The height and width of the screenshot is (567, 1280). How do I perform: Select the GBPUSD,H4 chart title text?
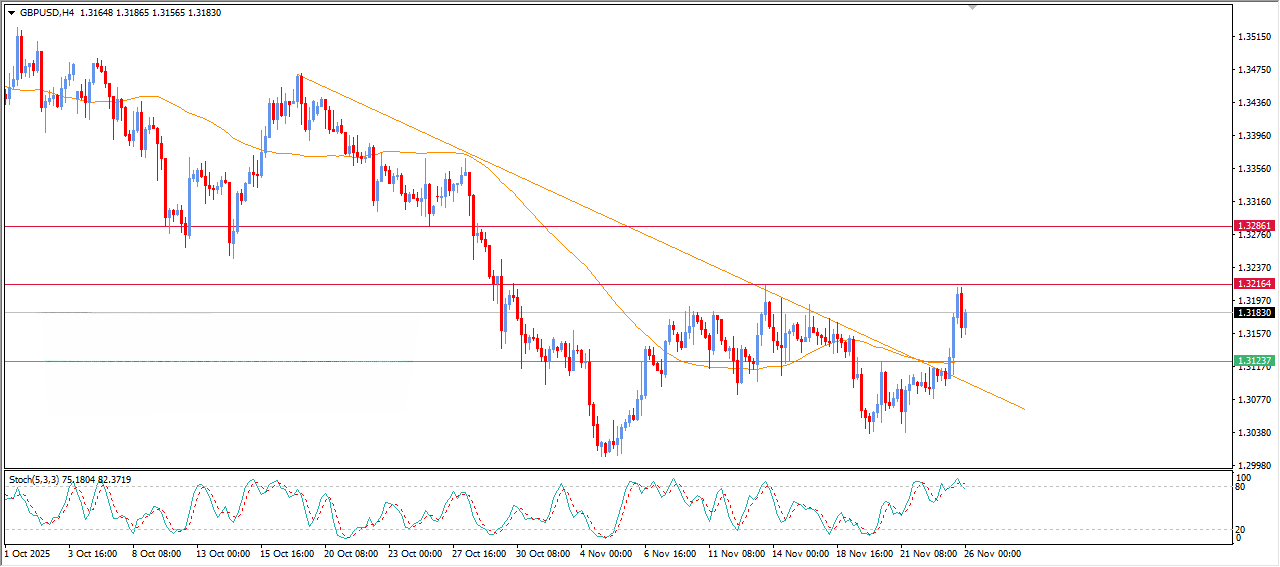point(40,12)
